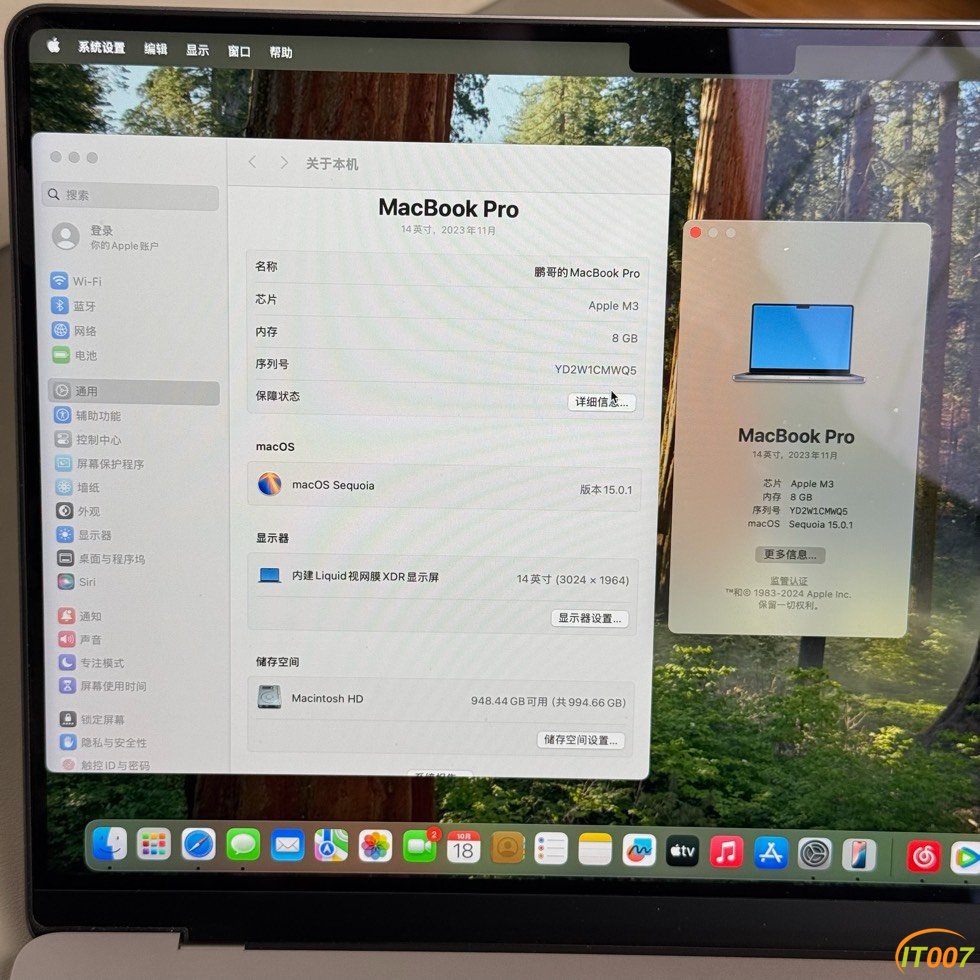This screenshot has width=980, height=980.
Task: Sign in with Apple Account (登录)
Action: click(x=106, y=237)
